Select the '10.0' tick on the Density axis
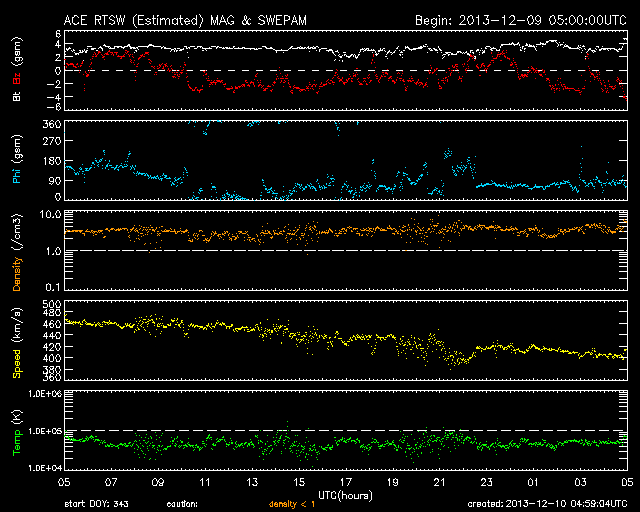This screenshot has width=640, height=512. coord(50,214)
